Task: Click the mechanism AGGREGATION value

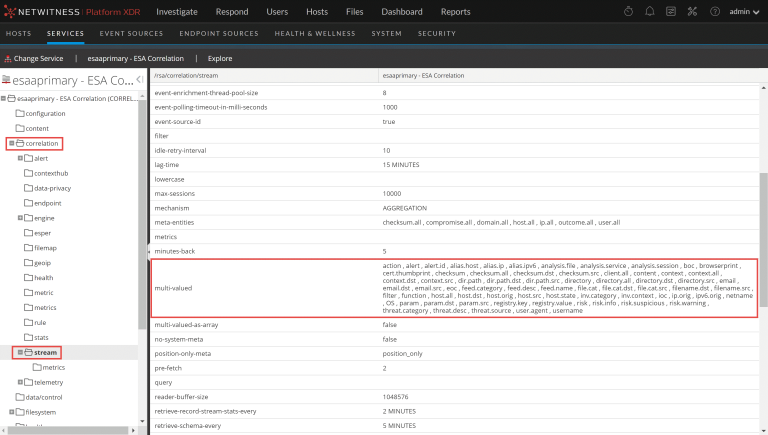Action: 405,208
